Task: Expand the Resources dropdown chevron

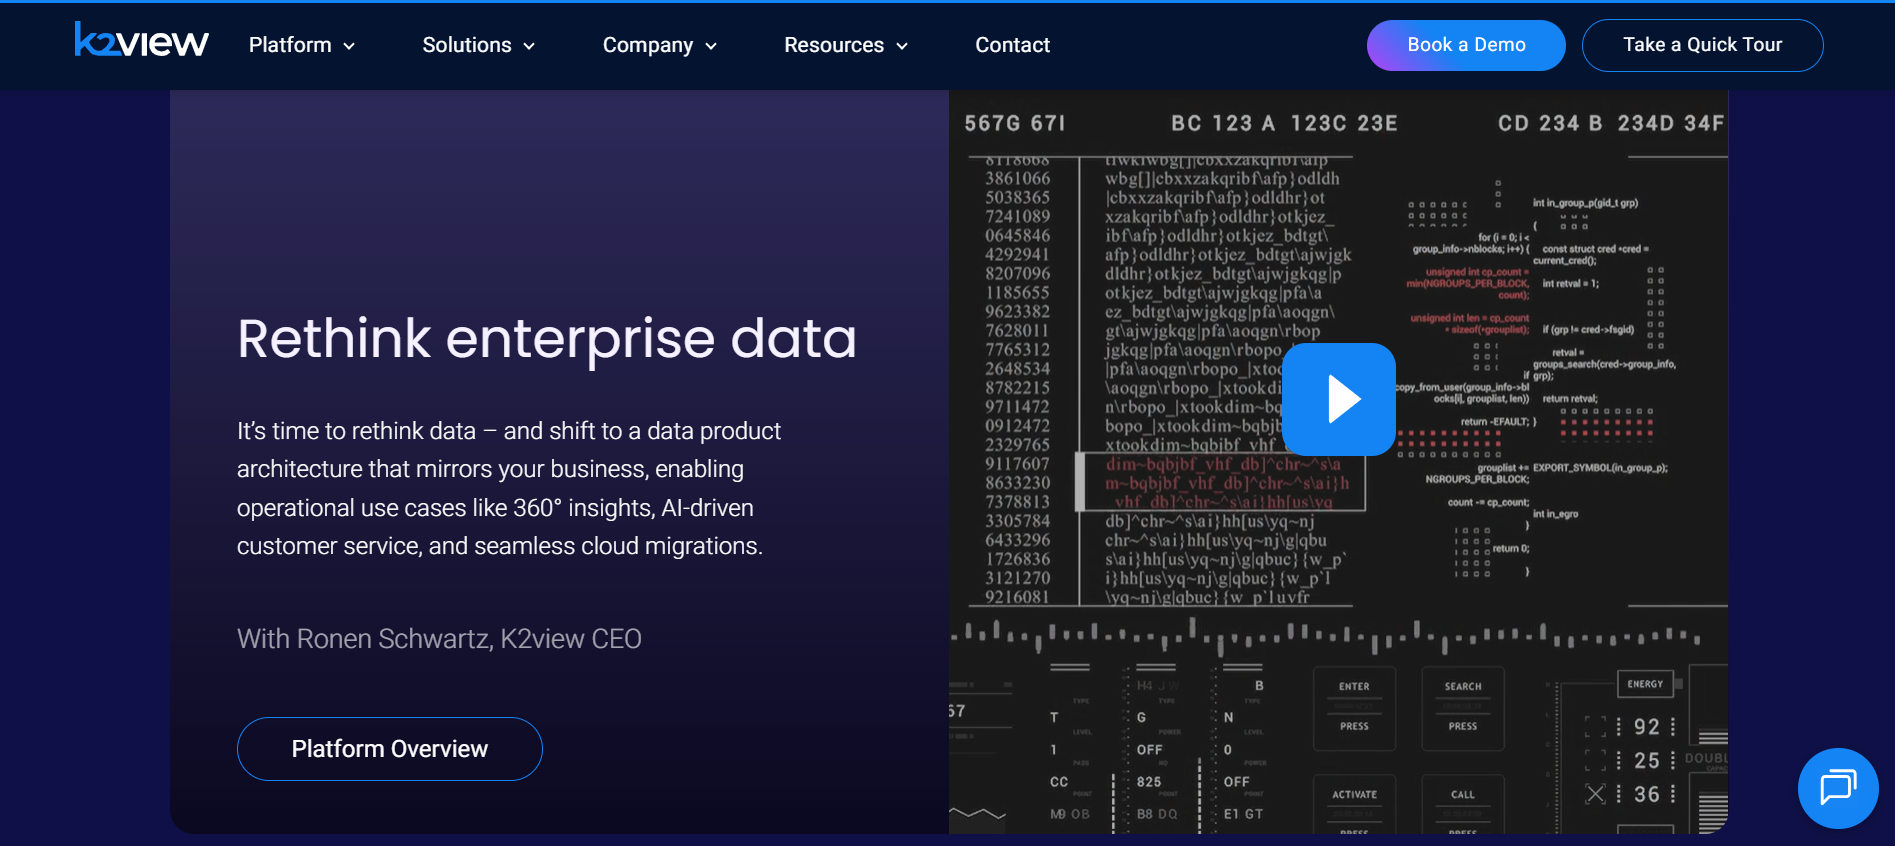Action: 902,46
